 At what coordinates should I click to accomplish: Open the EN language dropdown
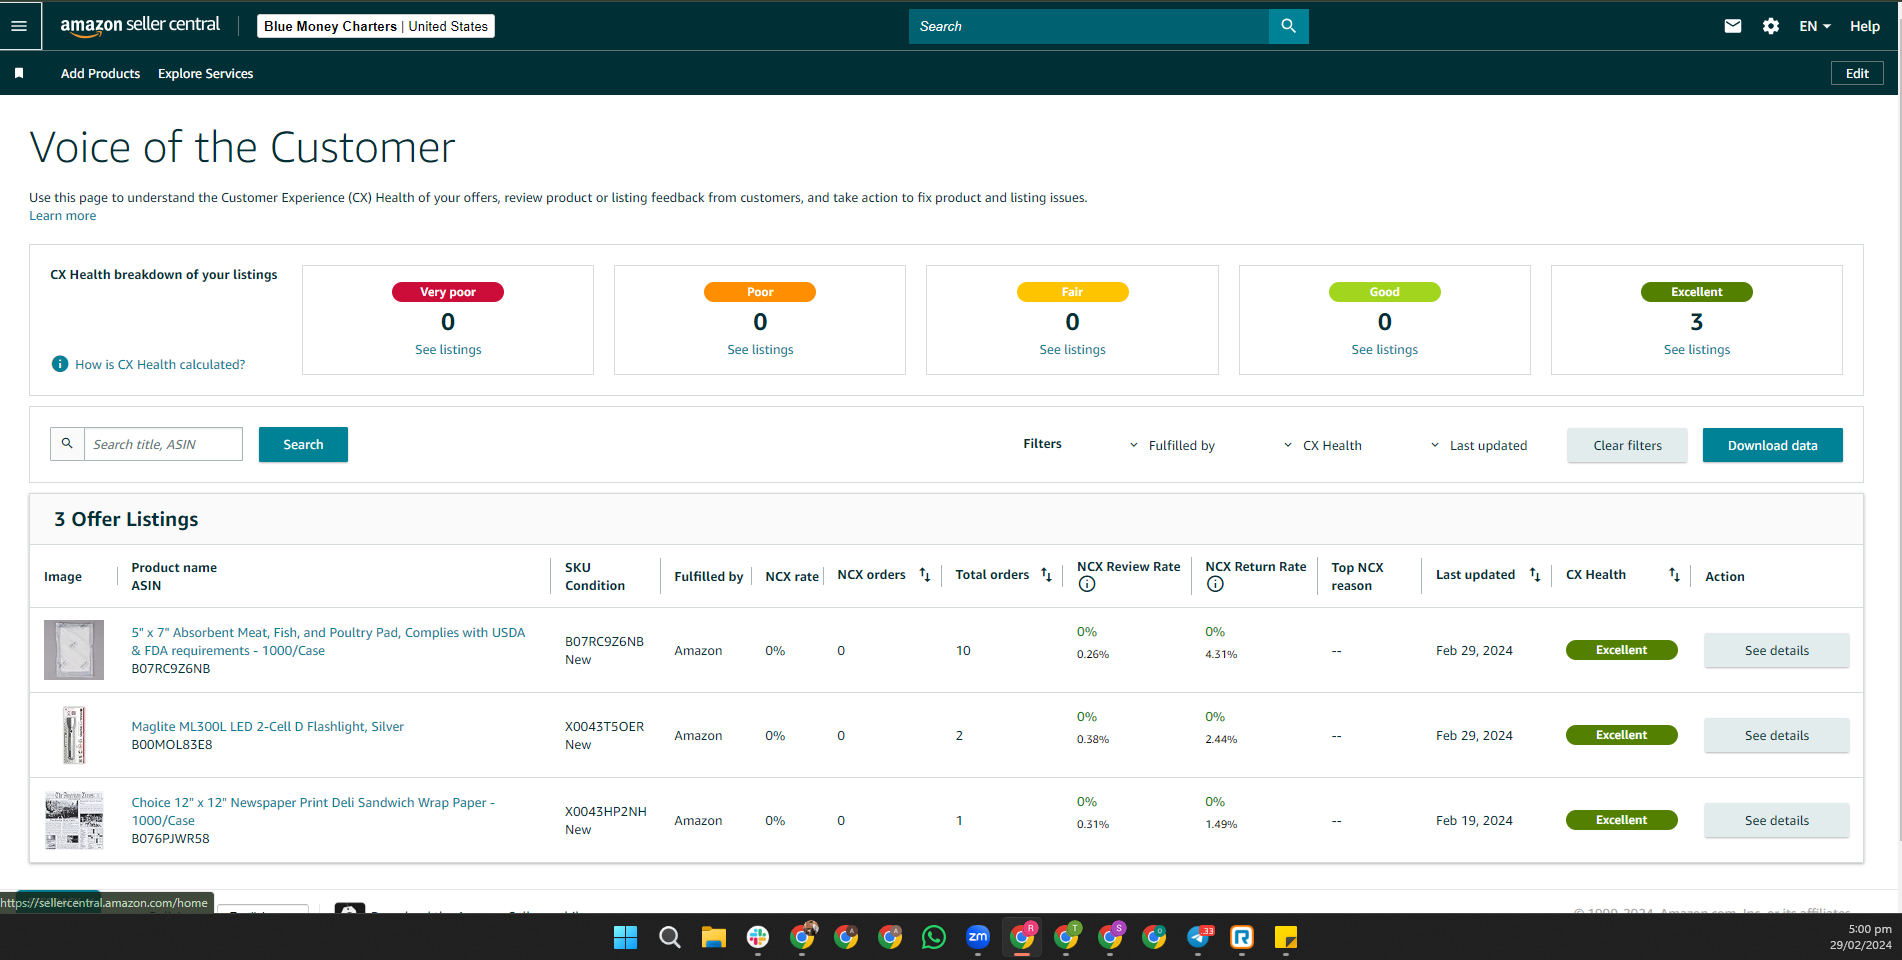(1815, 26)
